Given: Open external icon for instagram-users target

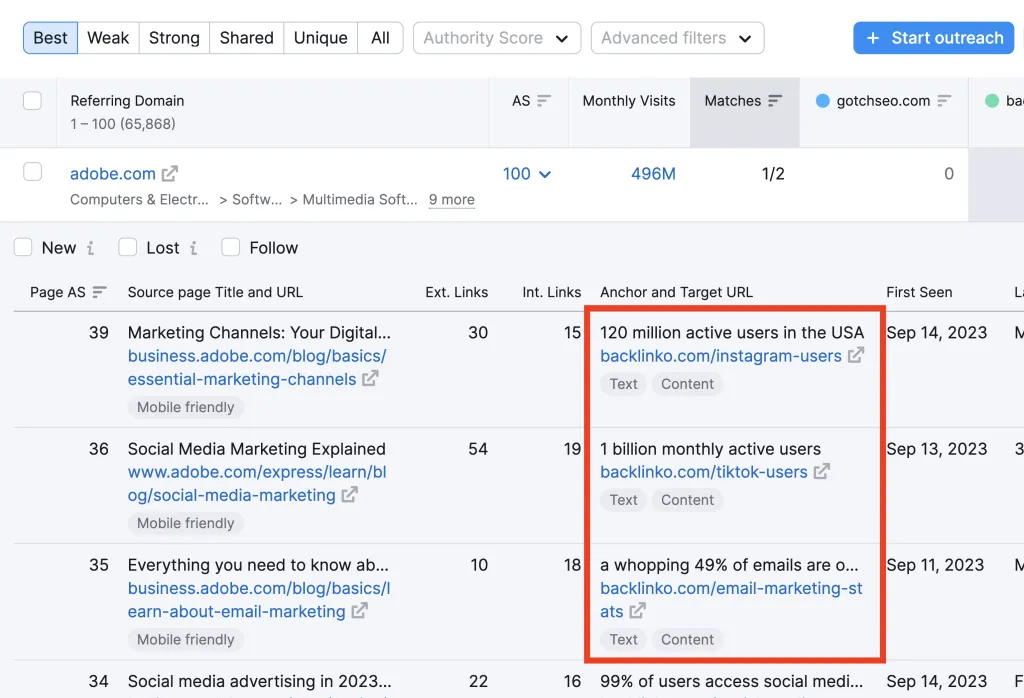Looking at the screenshot, I should coord(856,355).
